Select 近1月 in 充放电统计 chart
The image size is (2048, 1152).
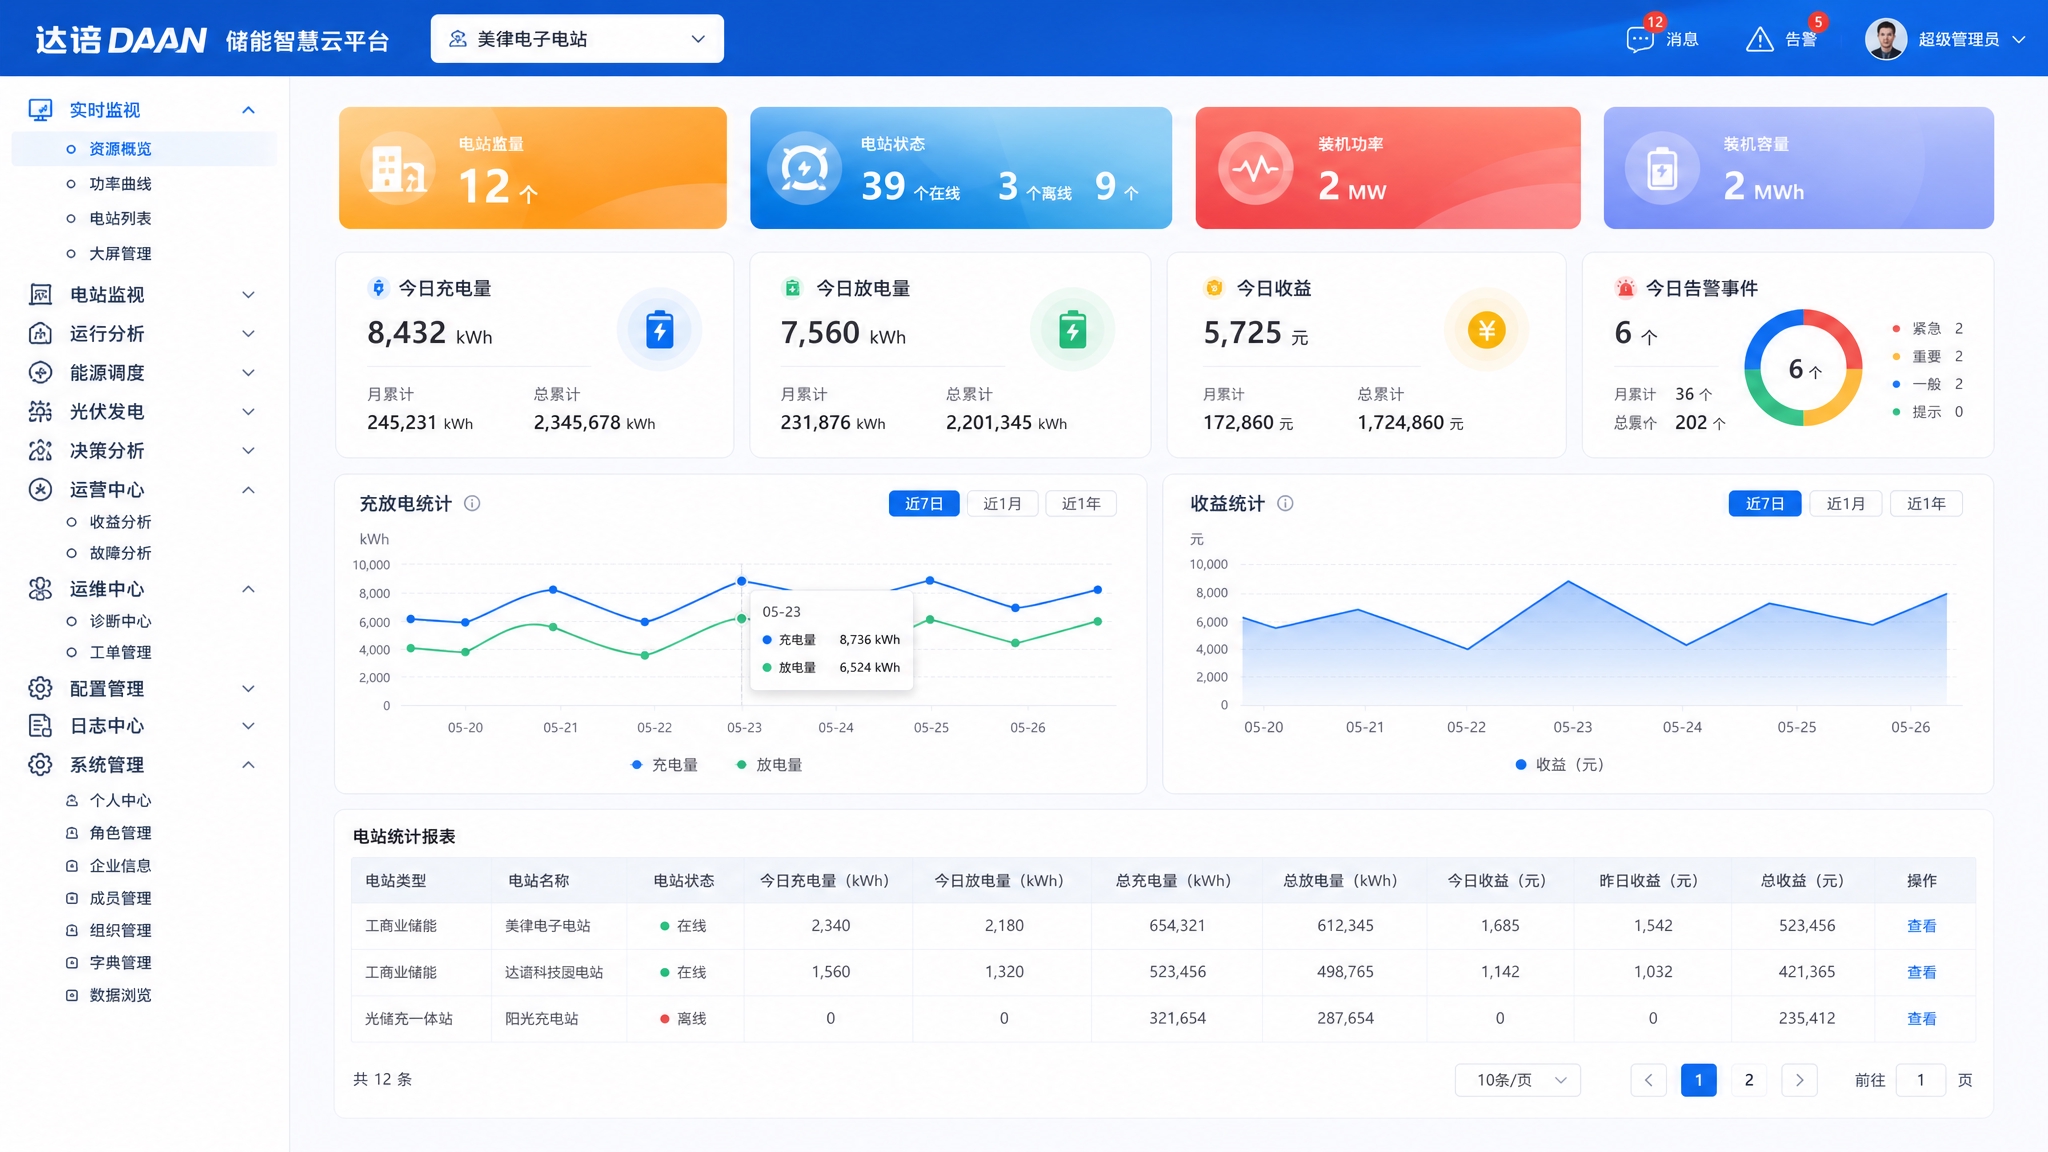(x=1002, y=504)
